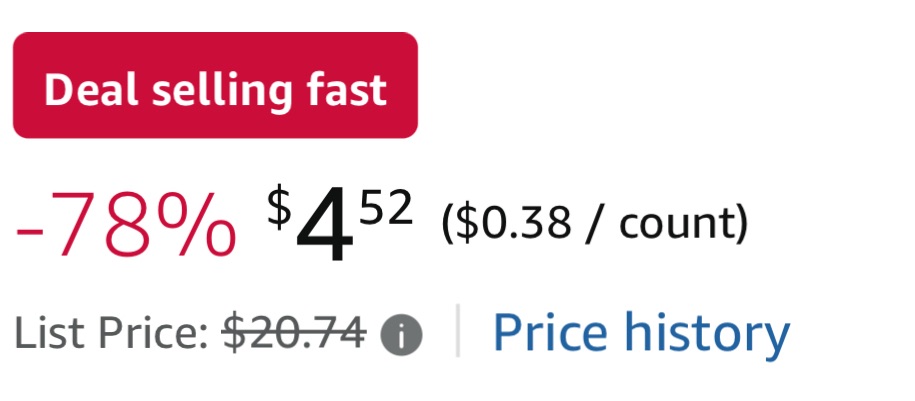The width and height of the screenshot is (915, 401).
Task: Click the vertical divider before Price history
Action: pos(458,331)
